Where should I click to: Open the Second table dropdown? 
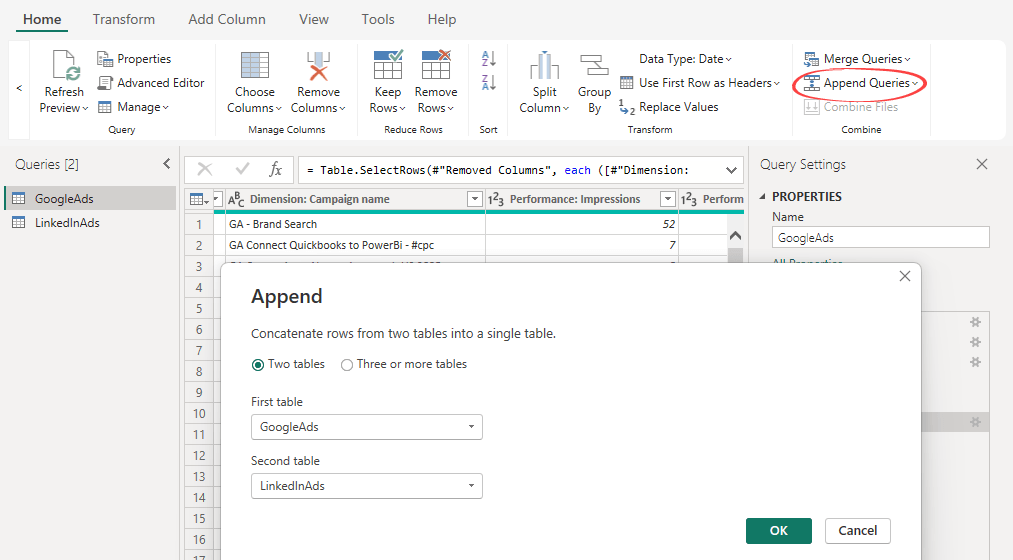point(367,486)
